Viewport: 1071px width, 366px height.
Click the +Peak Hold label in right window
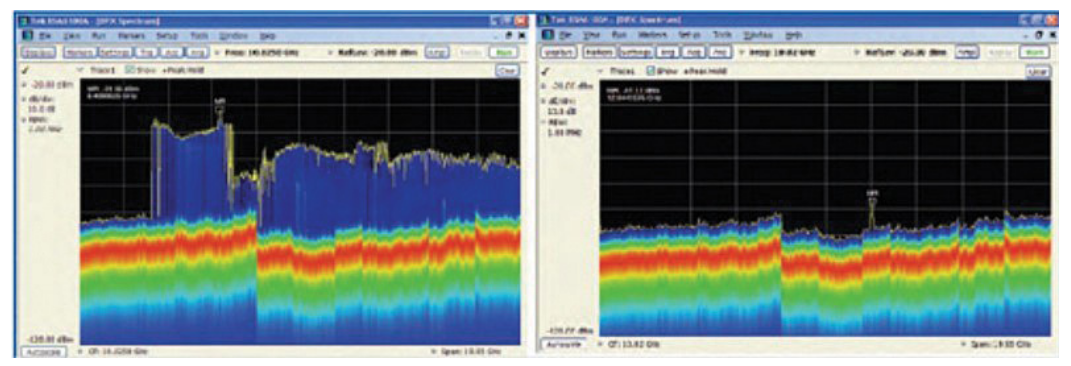705,71
